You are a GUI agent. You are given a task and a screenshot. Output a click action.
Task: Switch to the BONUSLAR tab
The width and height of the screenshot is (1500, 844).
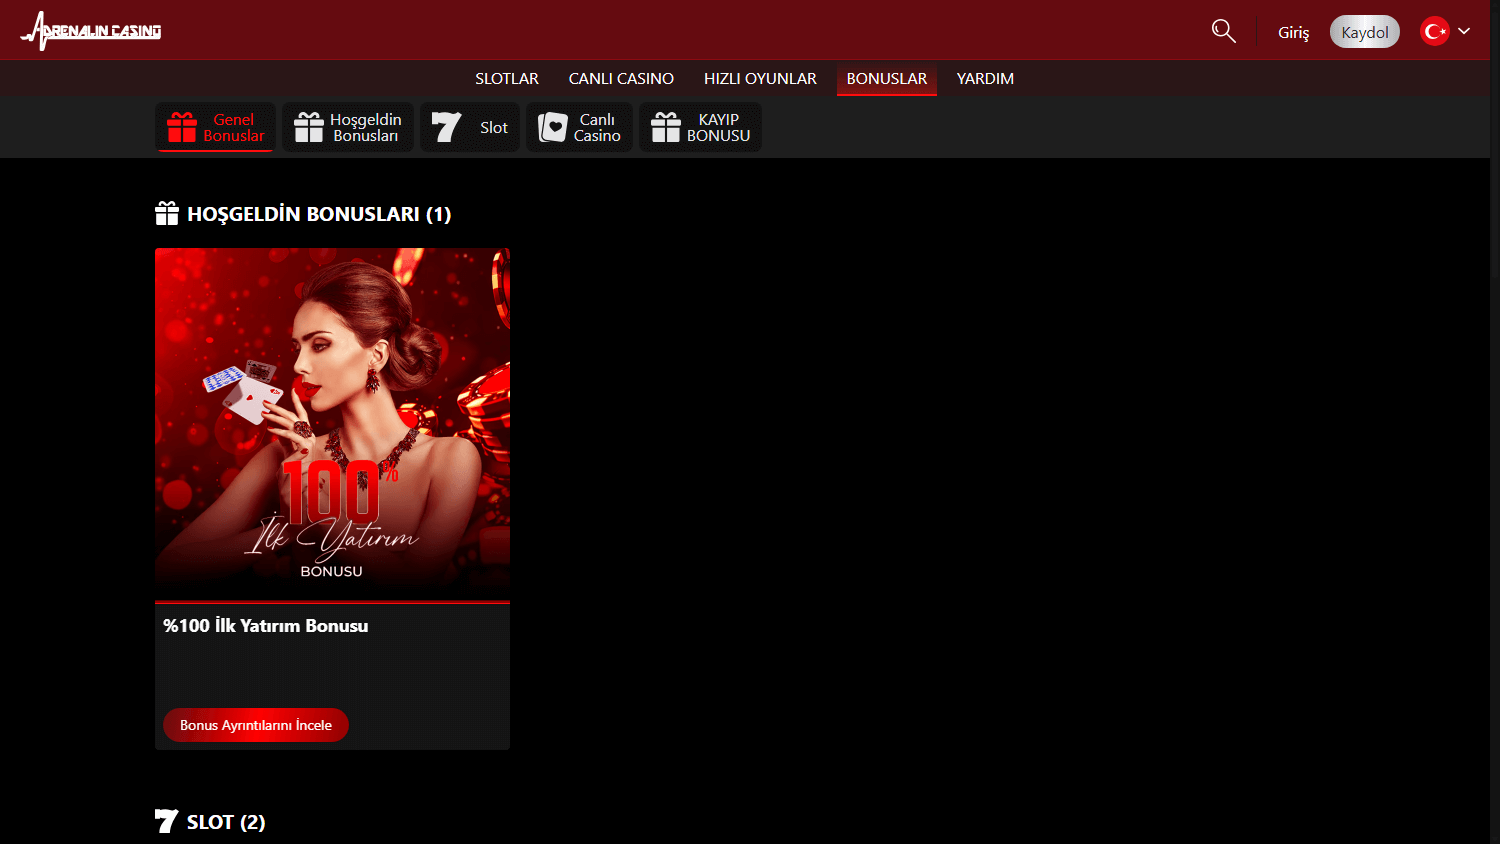[x=886, y=78]
